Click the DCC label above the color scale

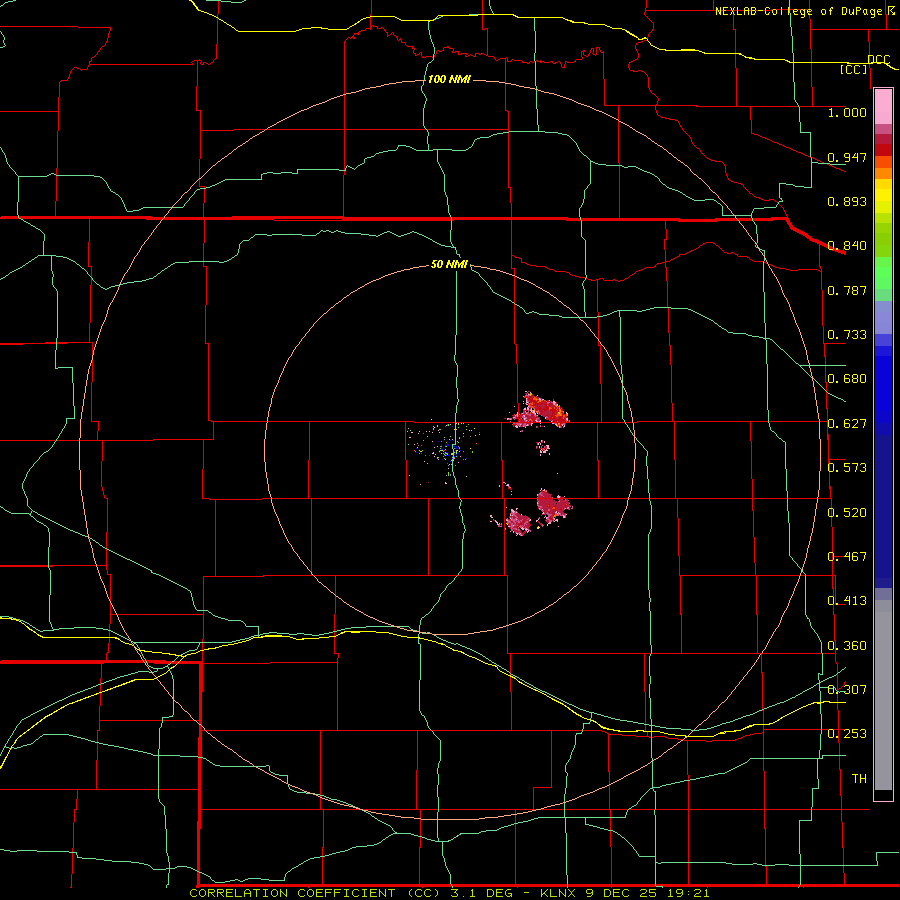(x=879, y=60)
